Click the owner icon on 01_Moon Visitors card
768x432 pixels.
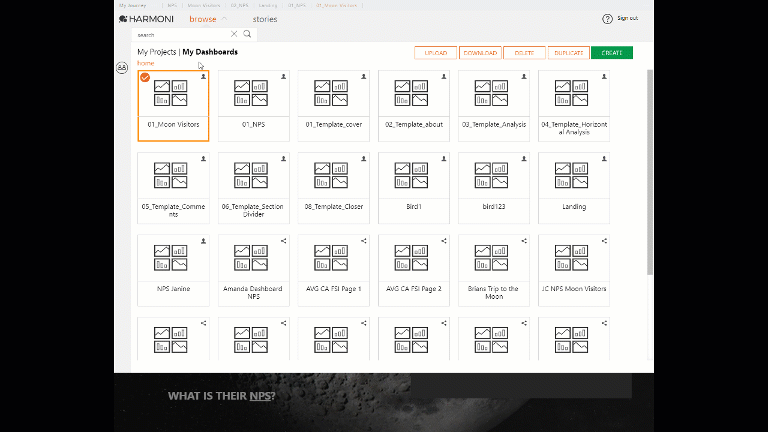203,76
